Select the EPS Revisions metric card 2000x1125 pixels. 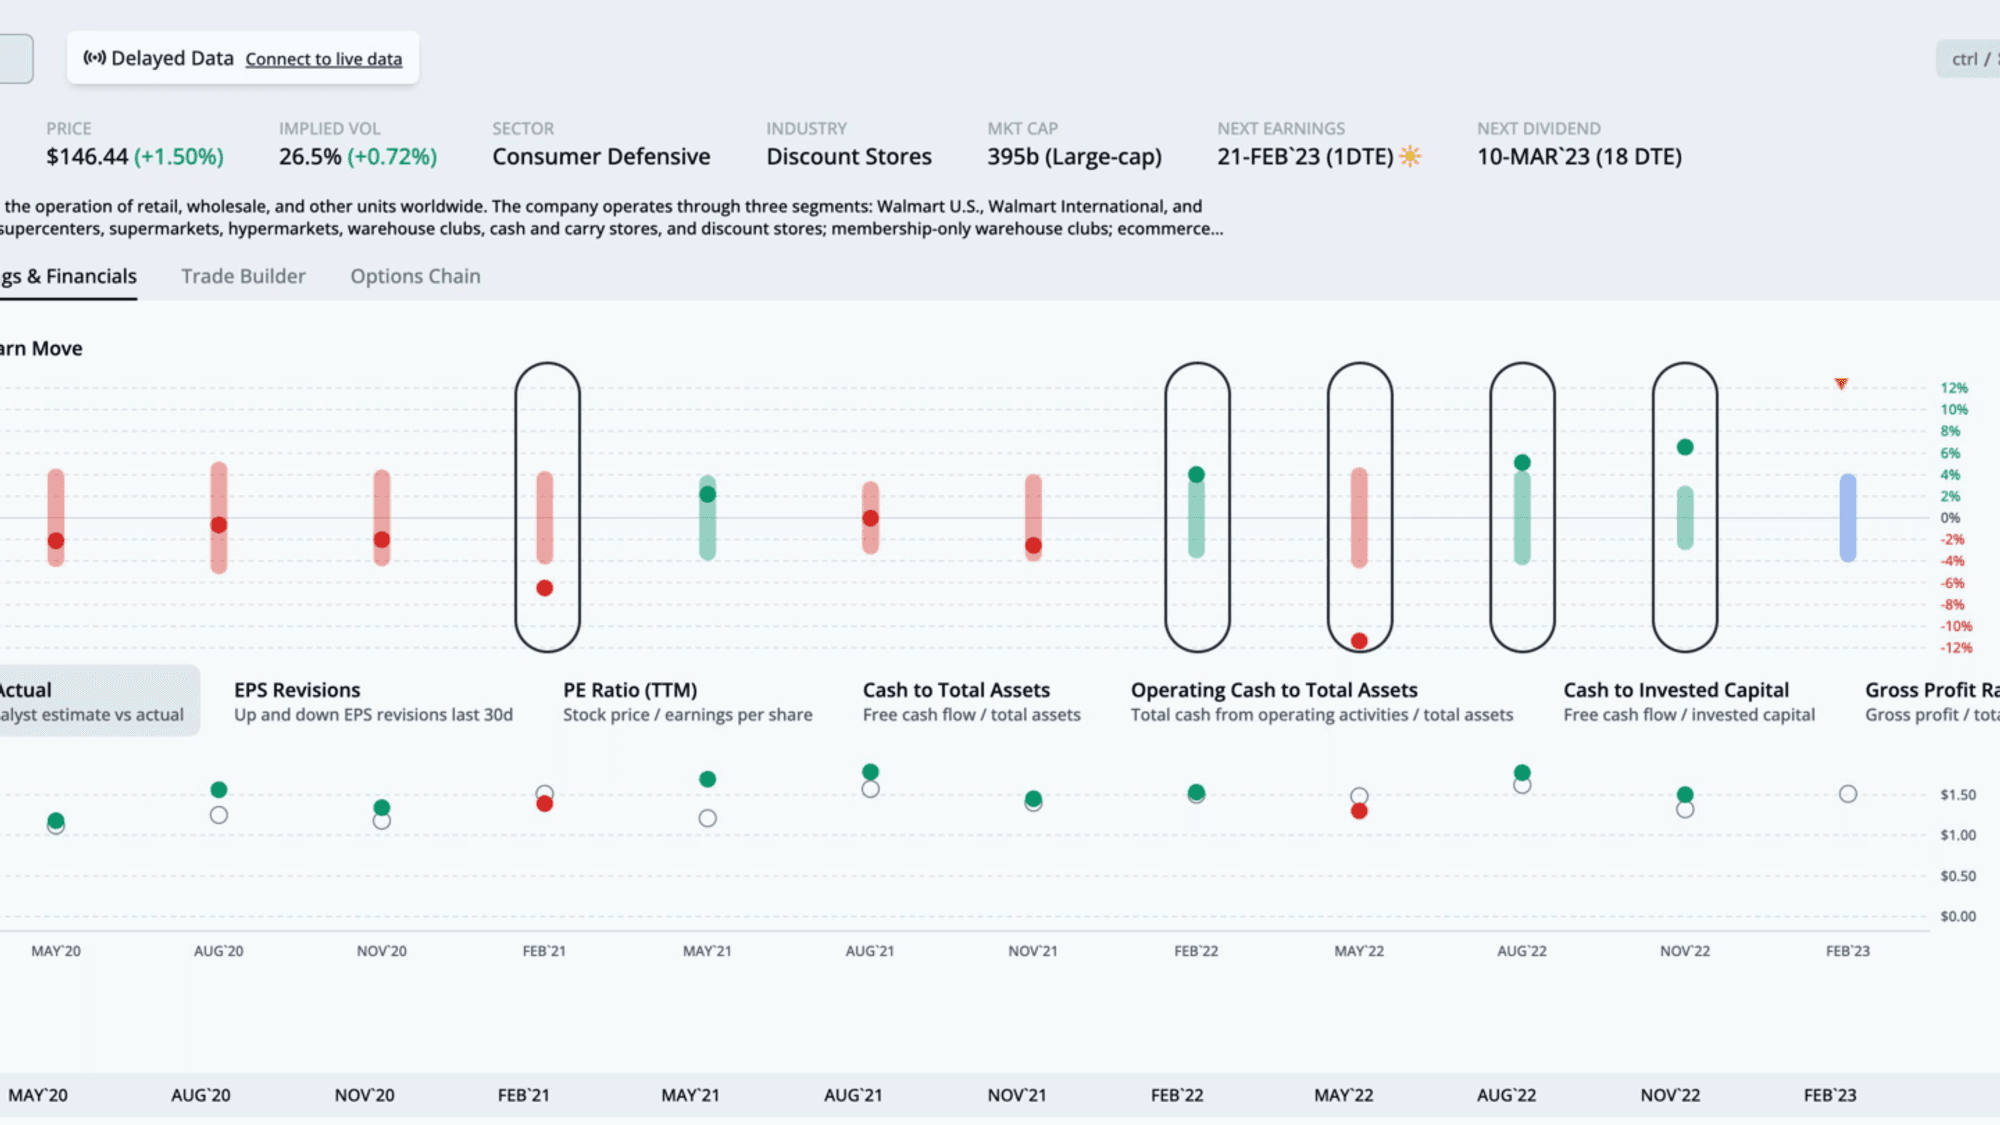373,701
